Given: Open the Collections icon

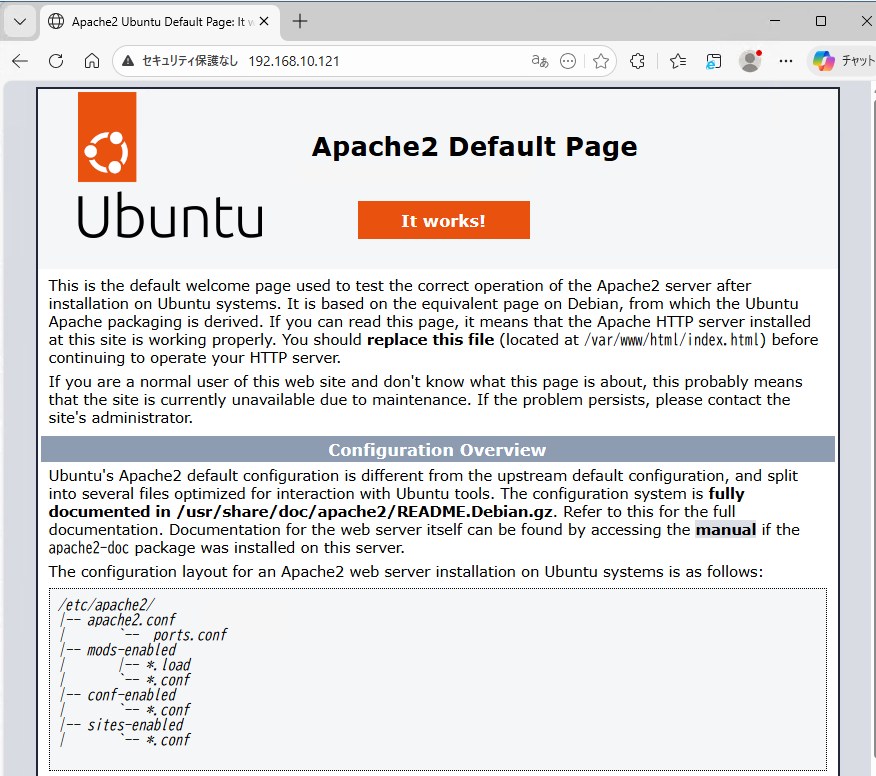Looking at the screenshot, I should point(713,61).
